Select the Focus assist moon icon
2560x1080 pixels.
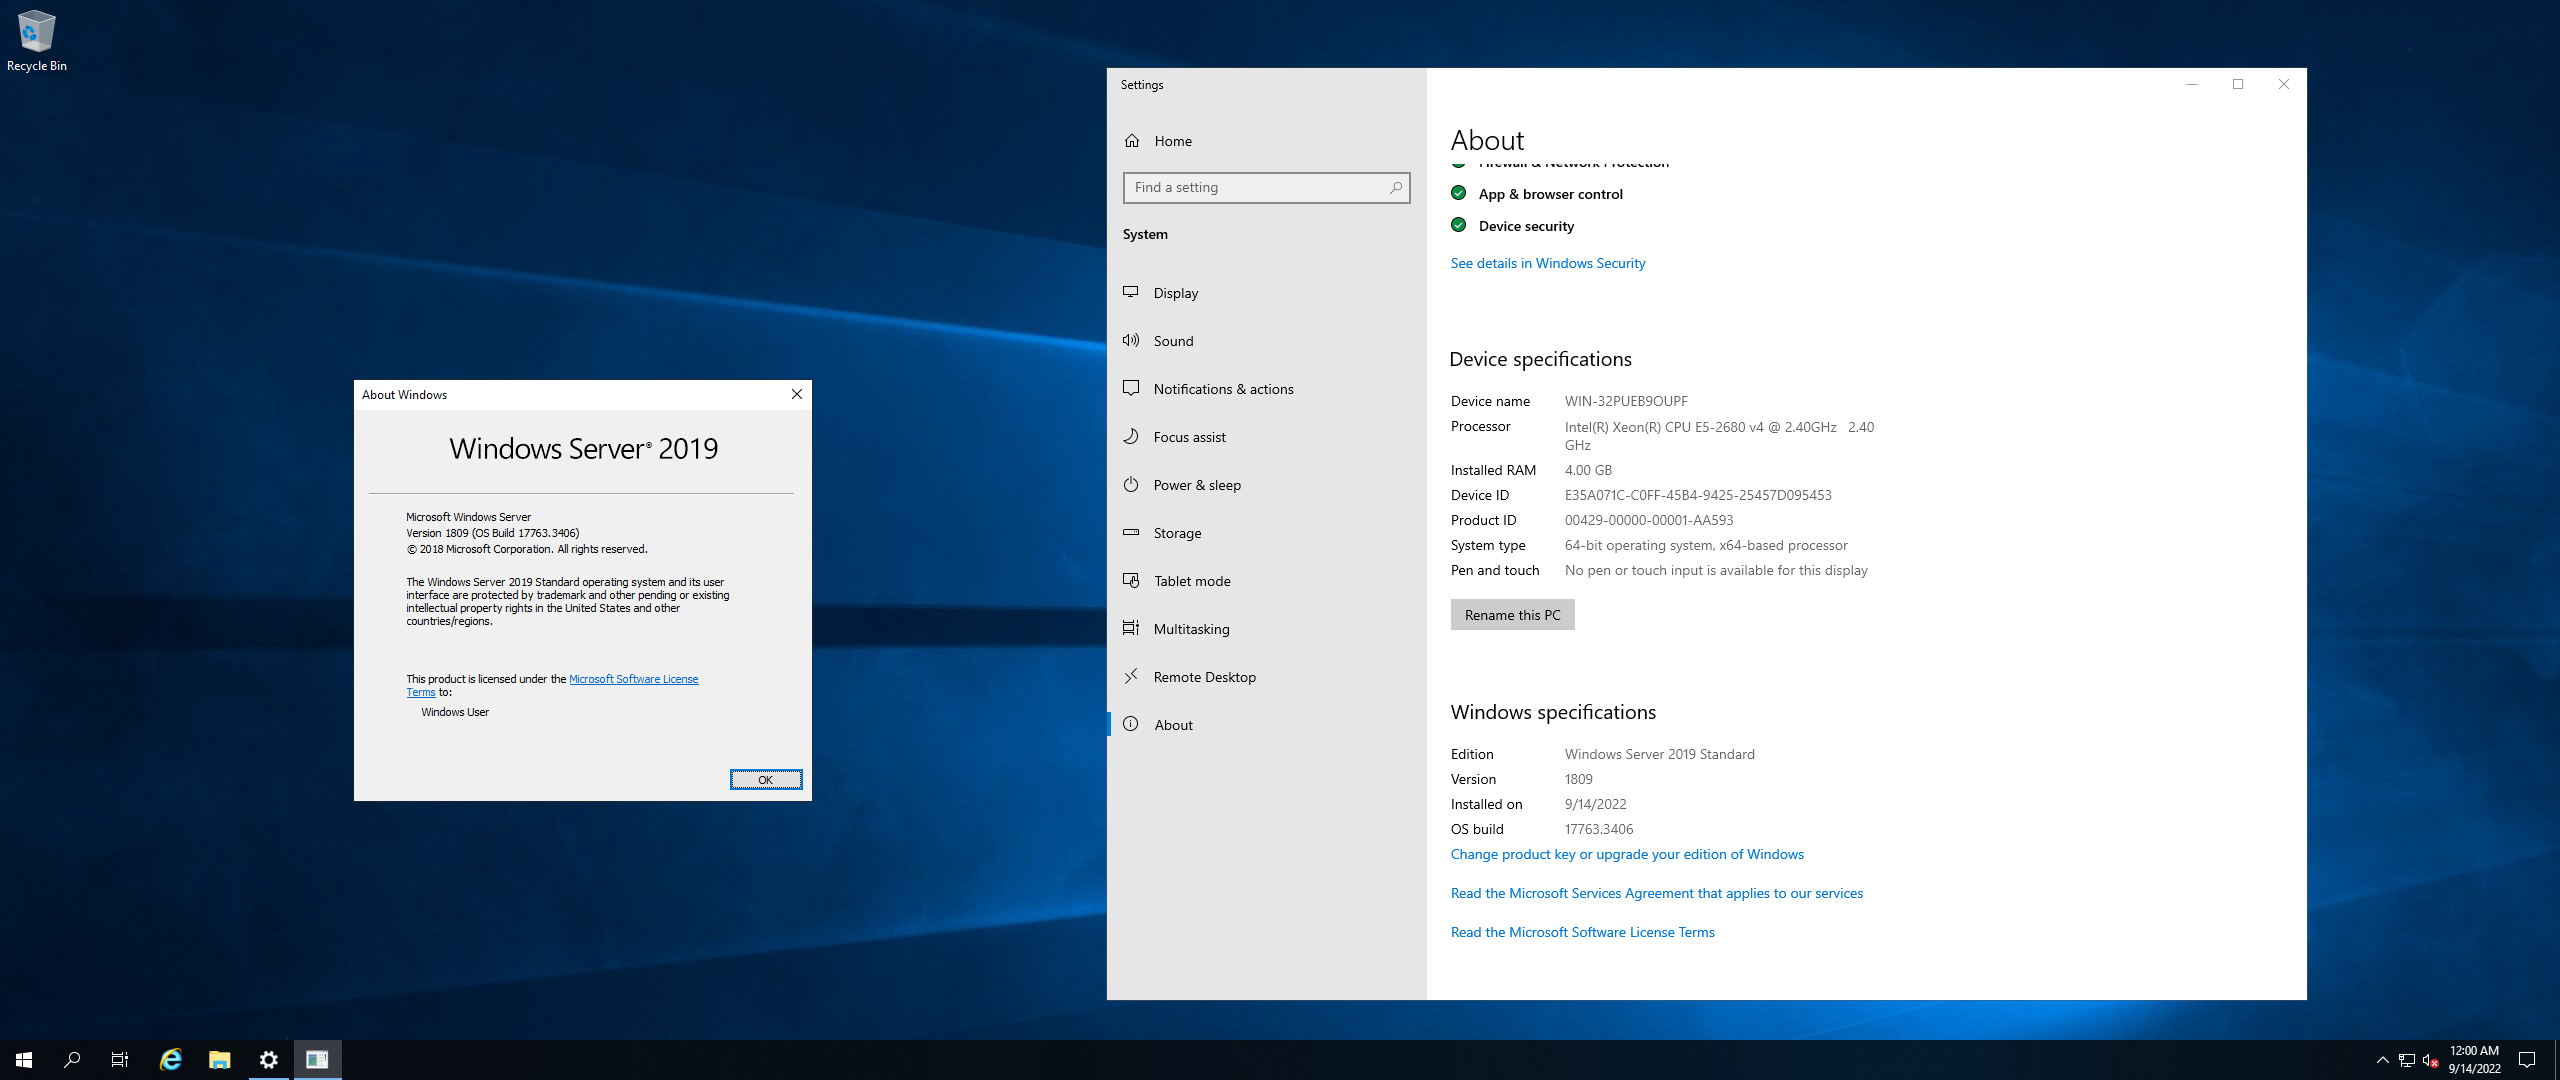pos(1131,436)
